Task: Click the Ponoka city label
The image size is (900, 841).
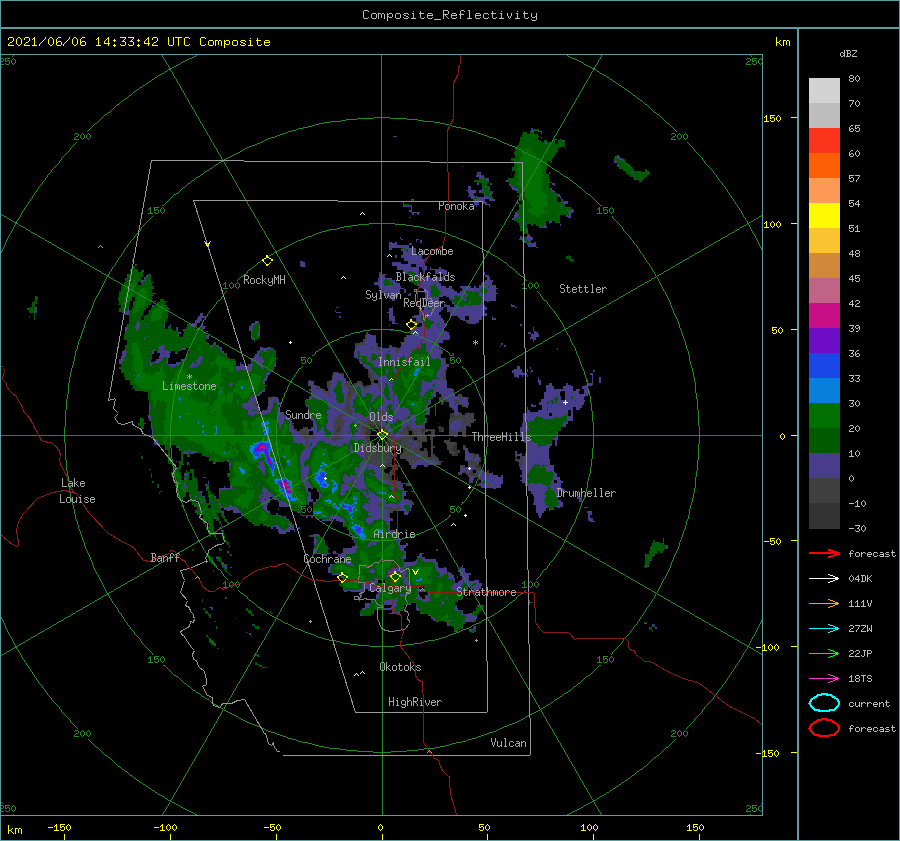Action: click(456, 206)
